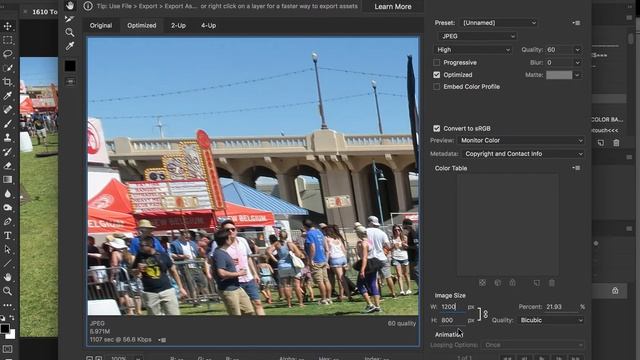Select the Brush tool

click(7, 124)
